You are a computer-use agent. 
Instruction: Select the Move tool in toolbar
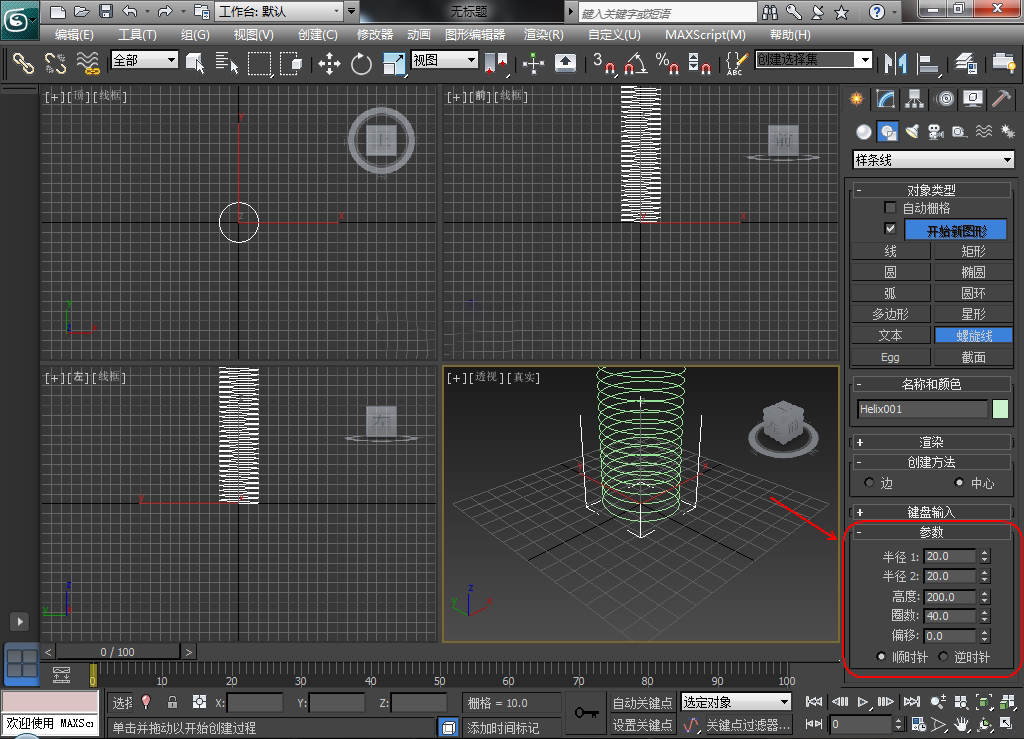[x=329, y=63]
